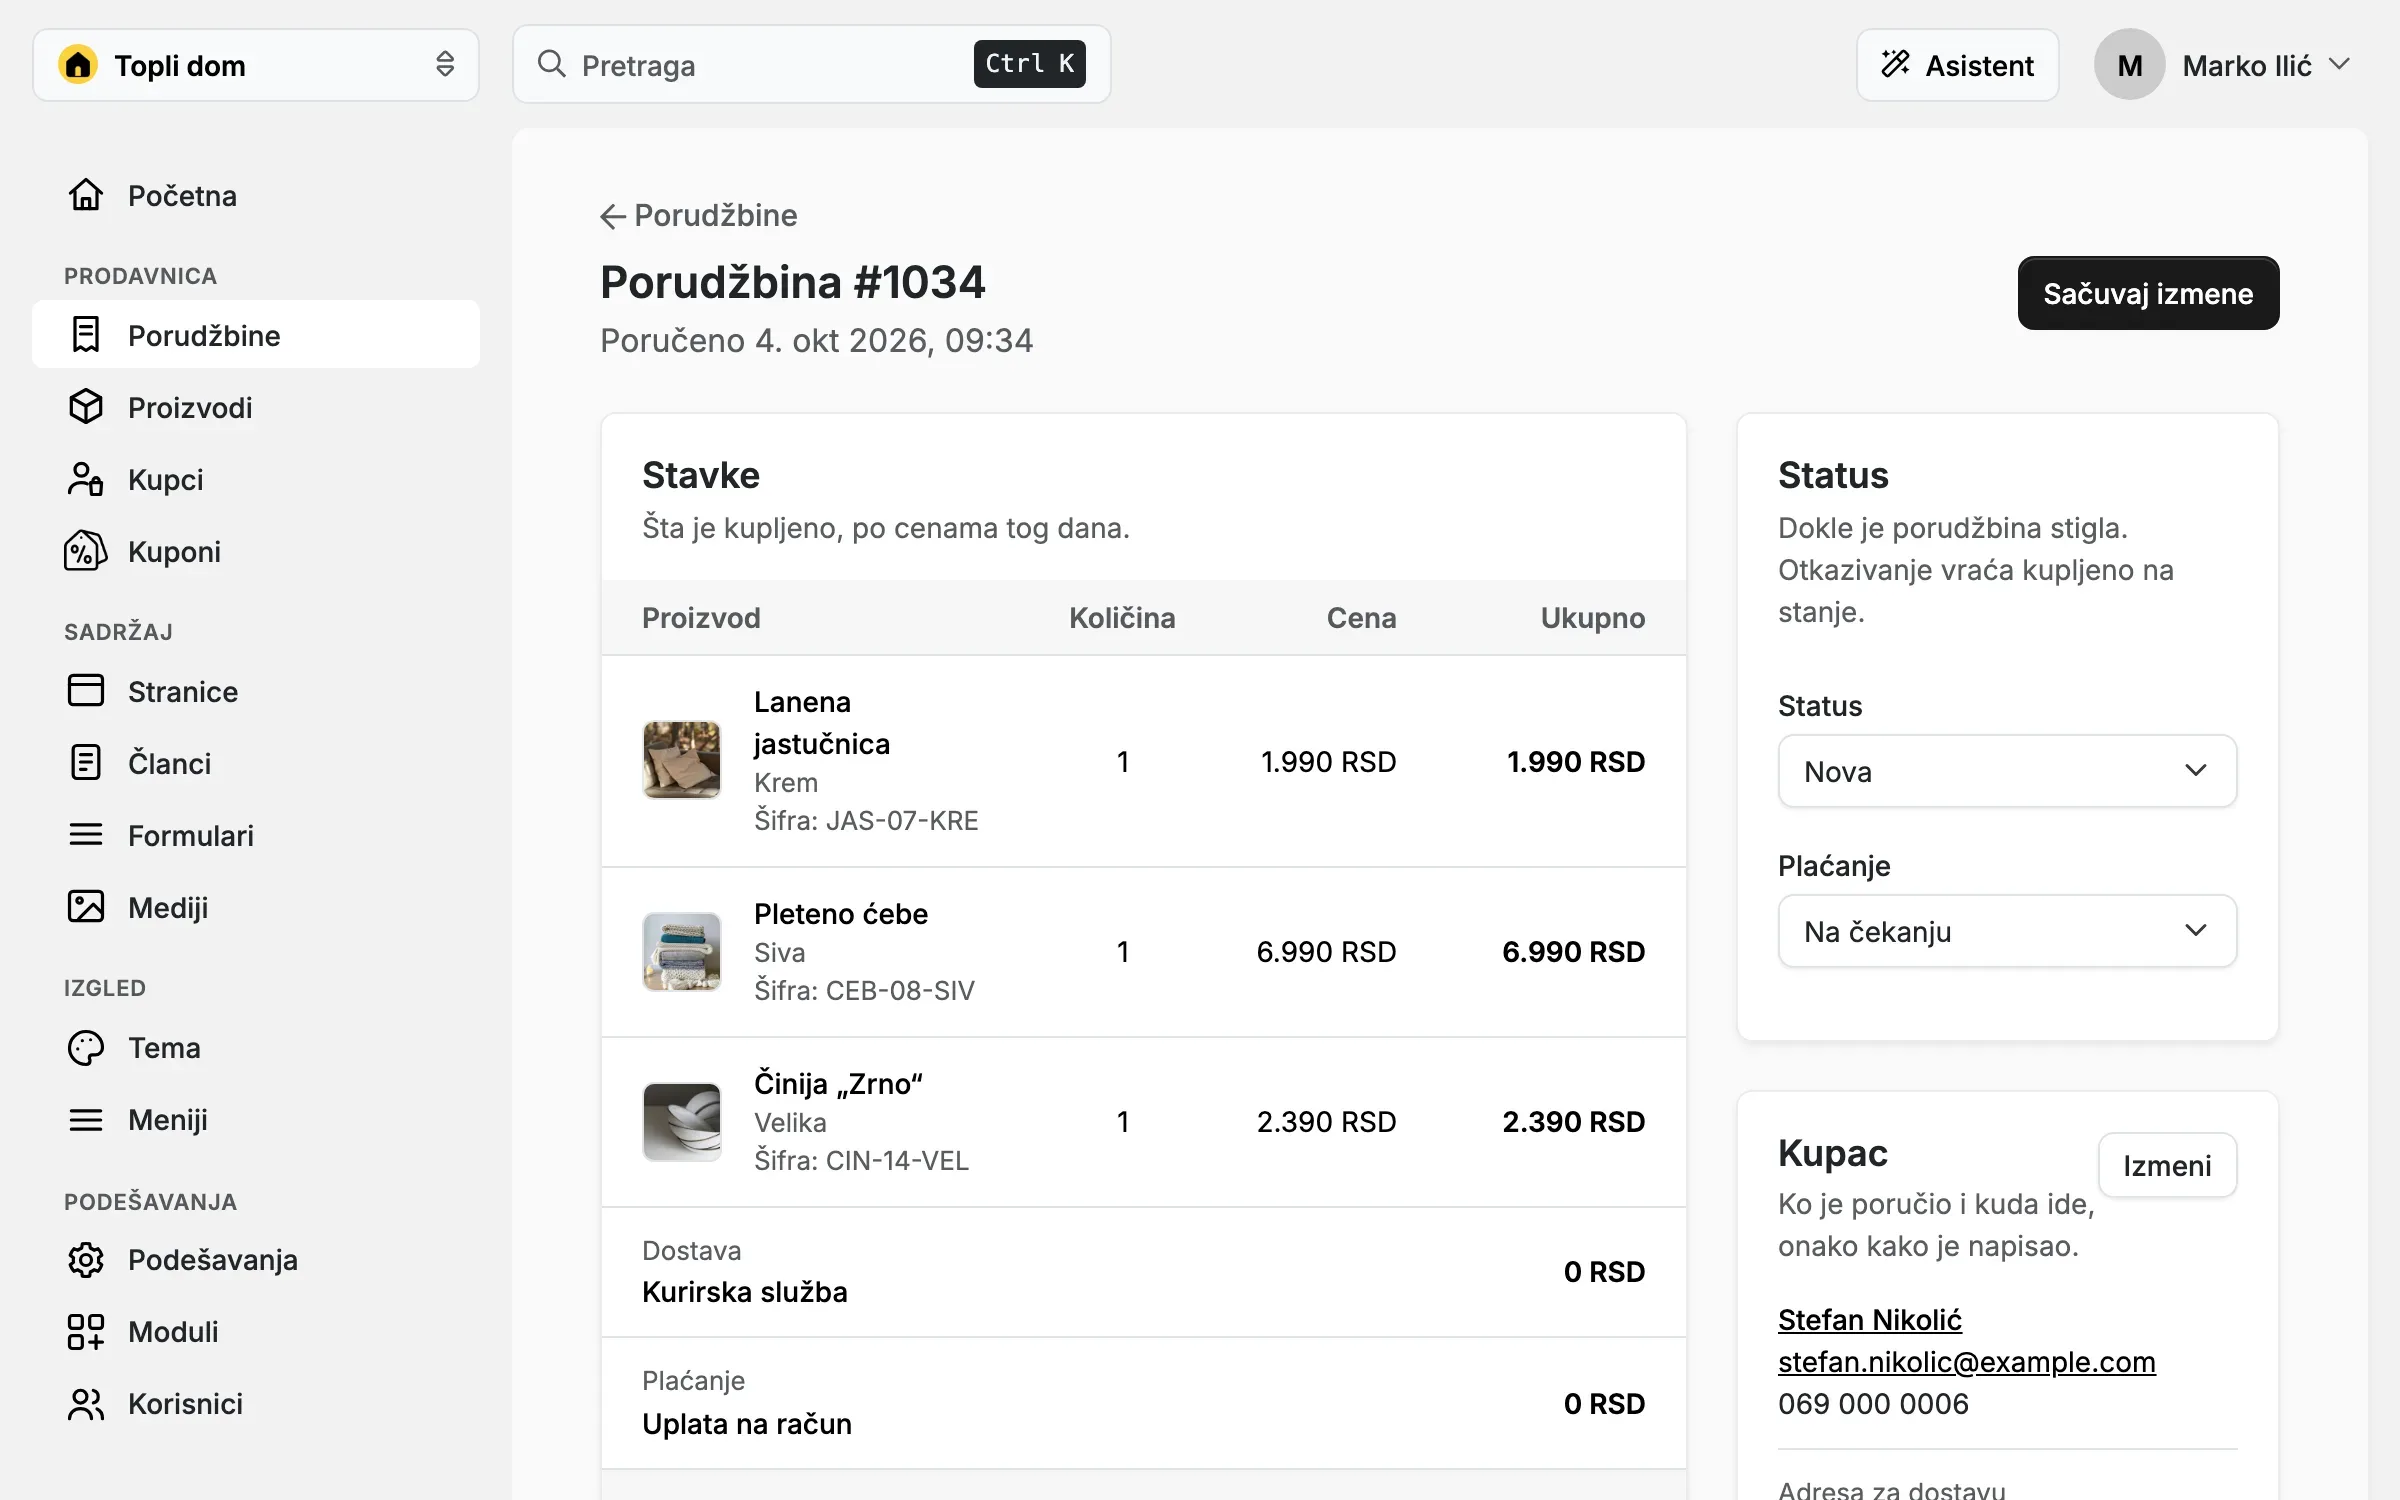The image size is (2400, 1500).
Task: Expand the Marko Ilić account menu chevron
Action: point(2339,65)
